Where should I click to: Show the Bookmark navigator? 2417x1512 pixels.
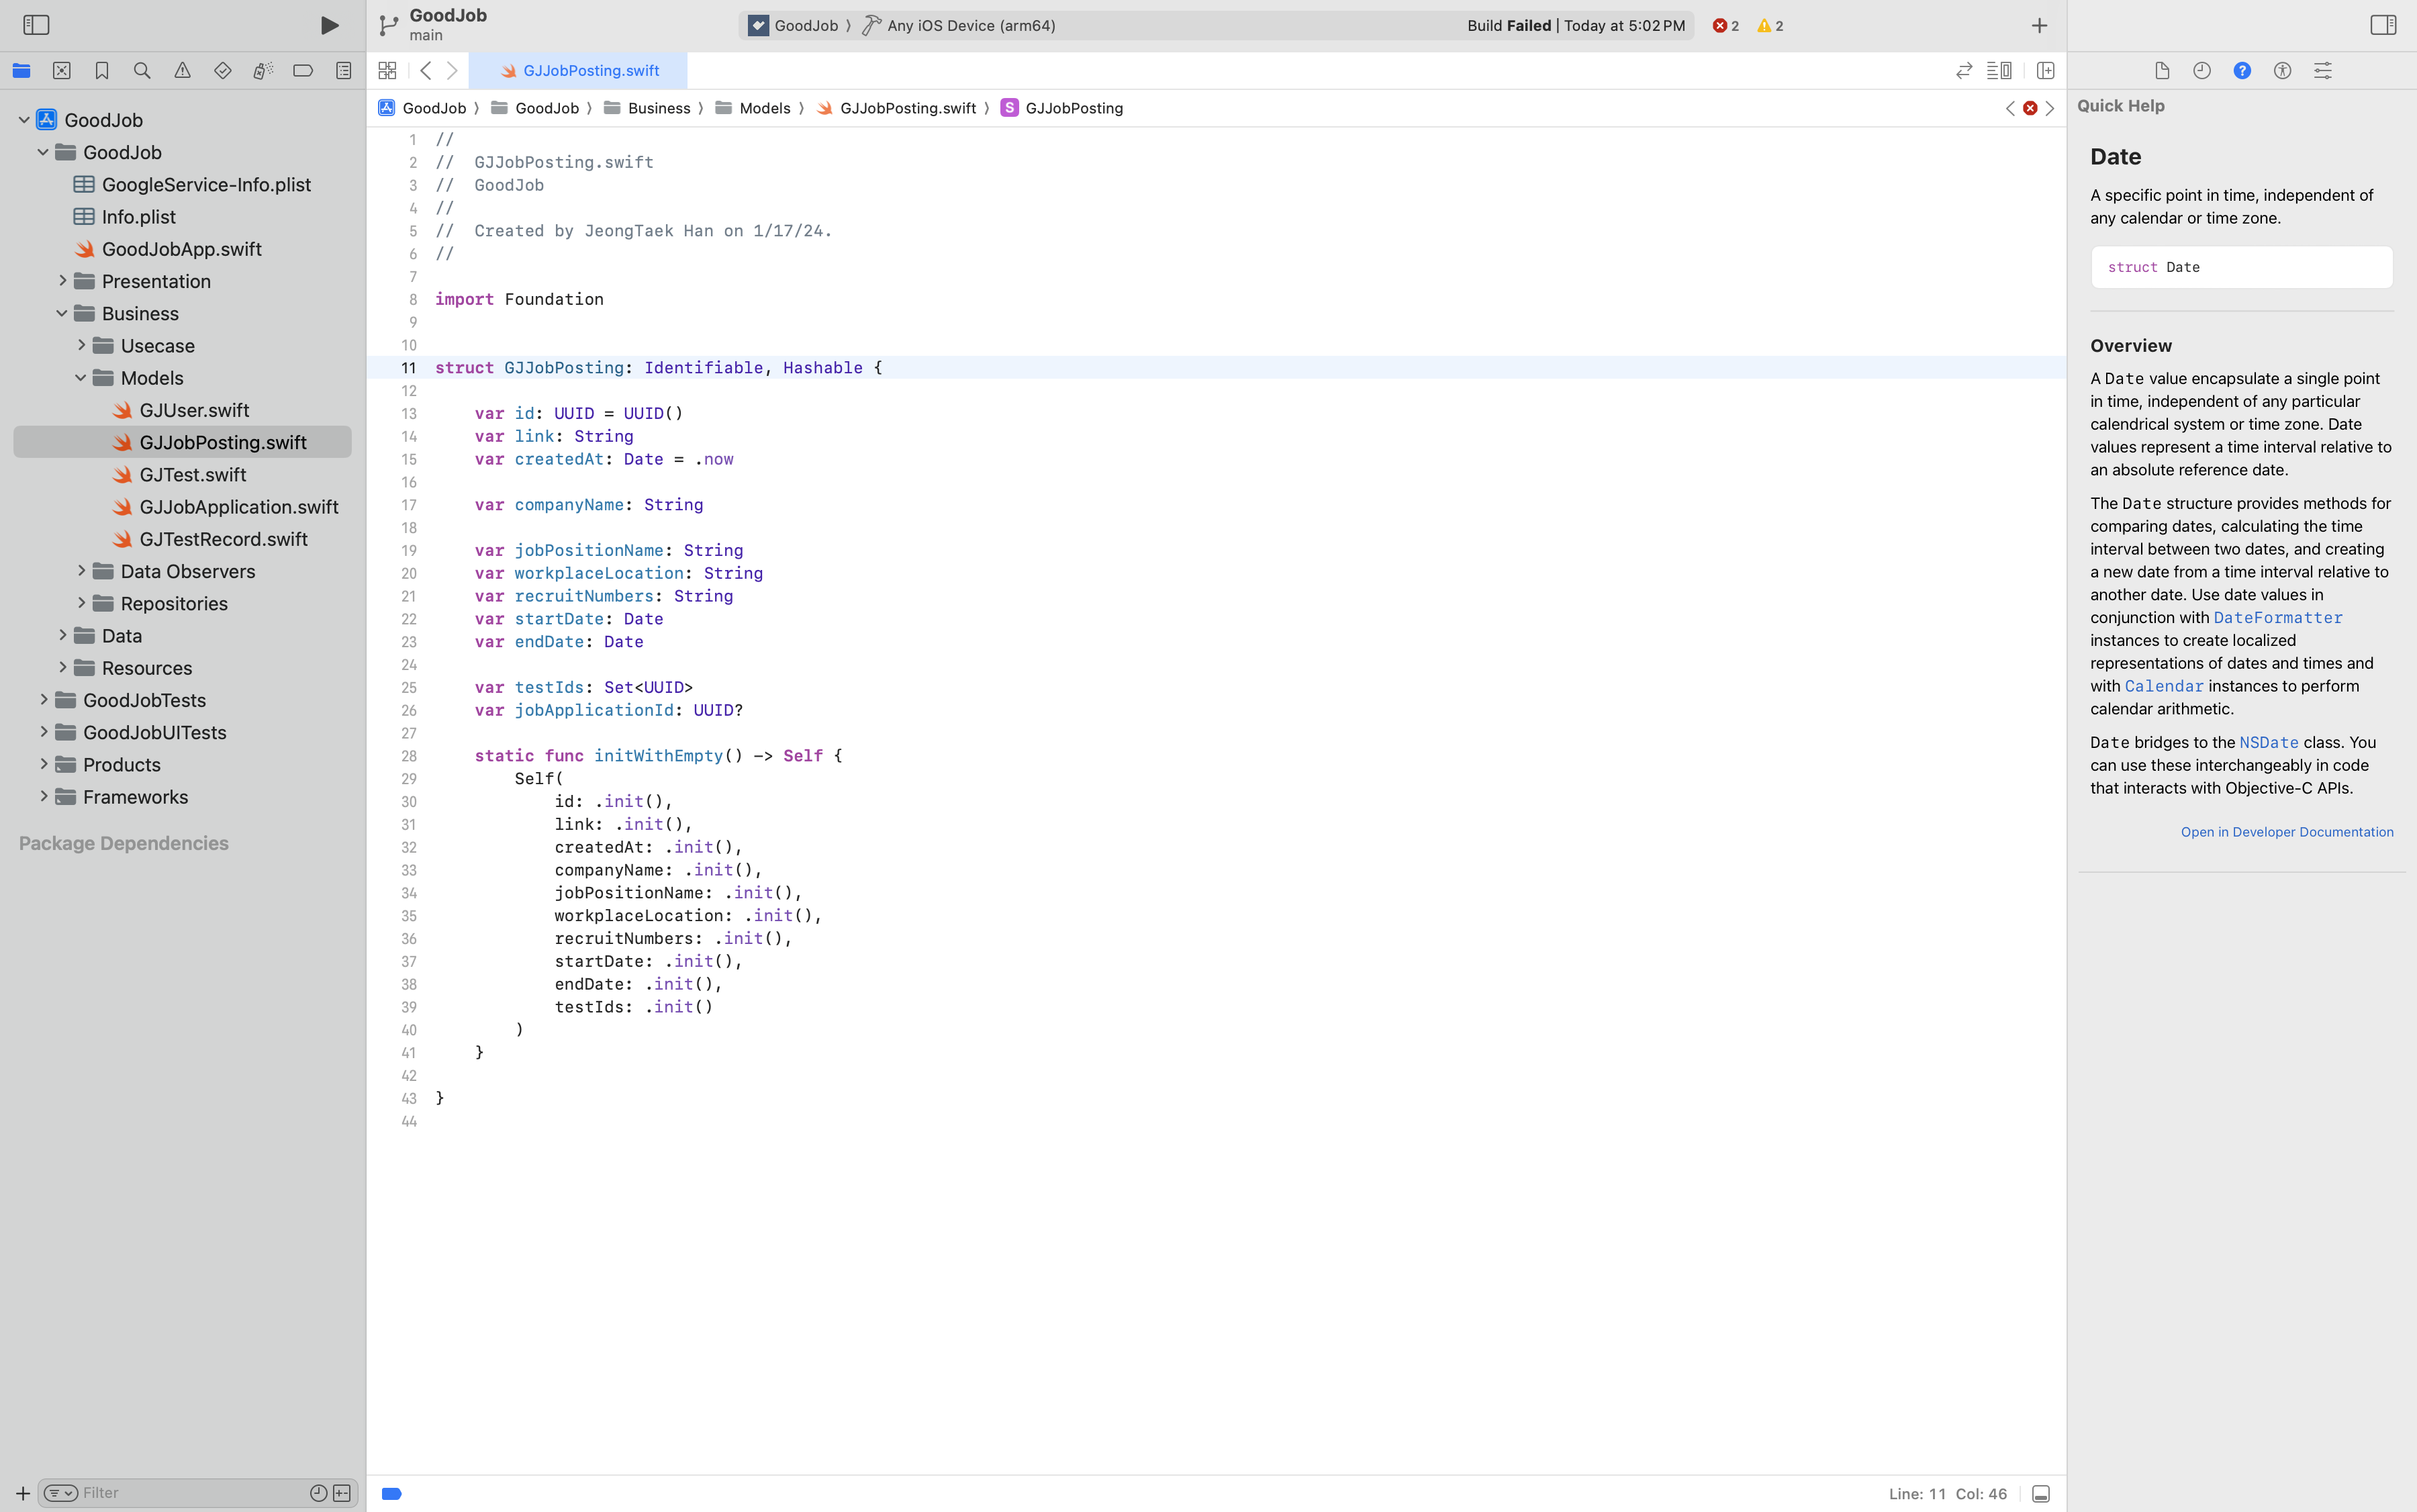tap(102, 70)
